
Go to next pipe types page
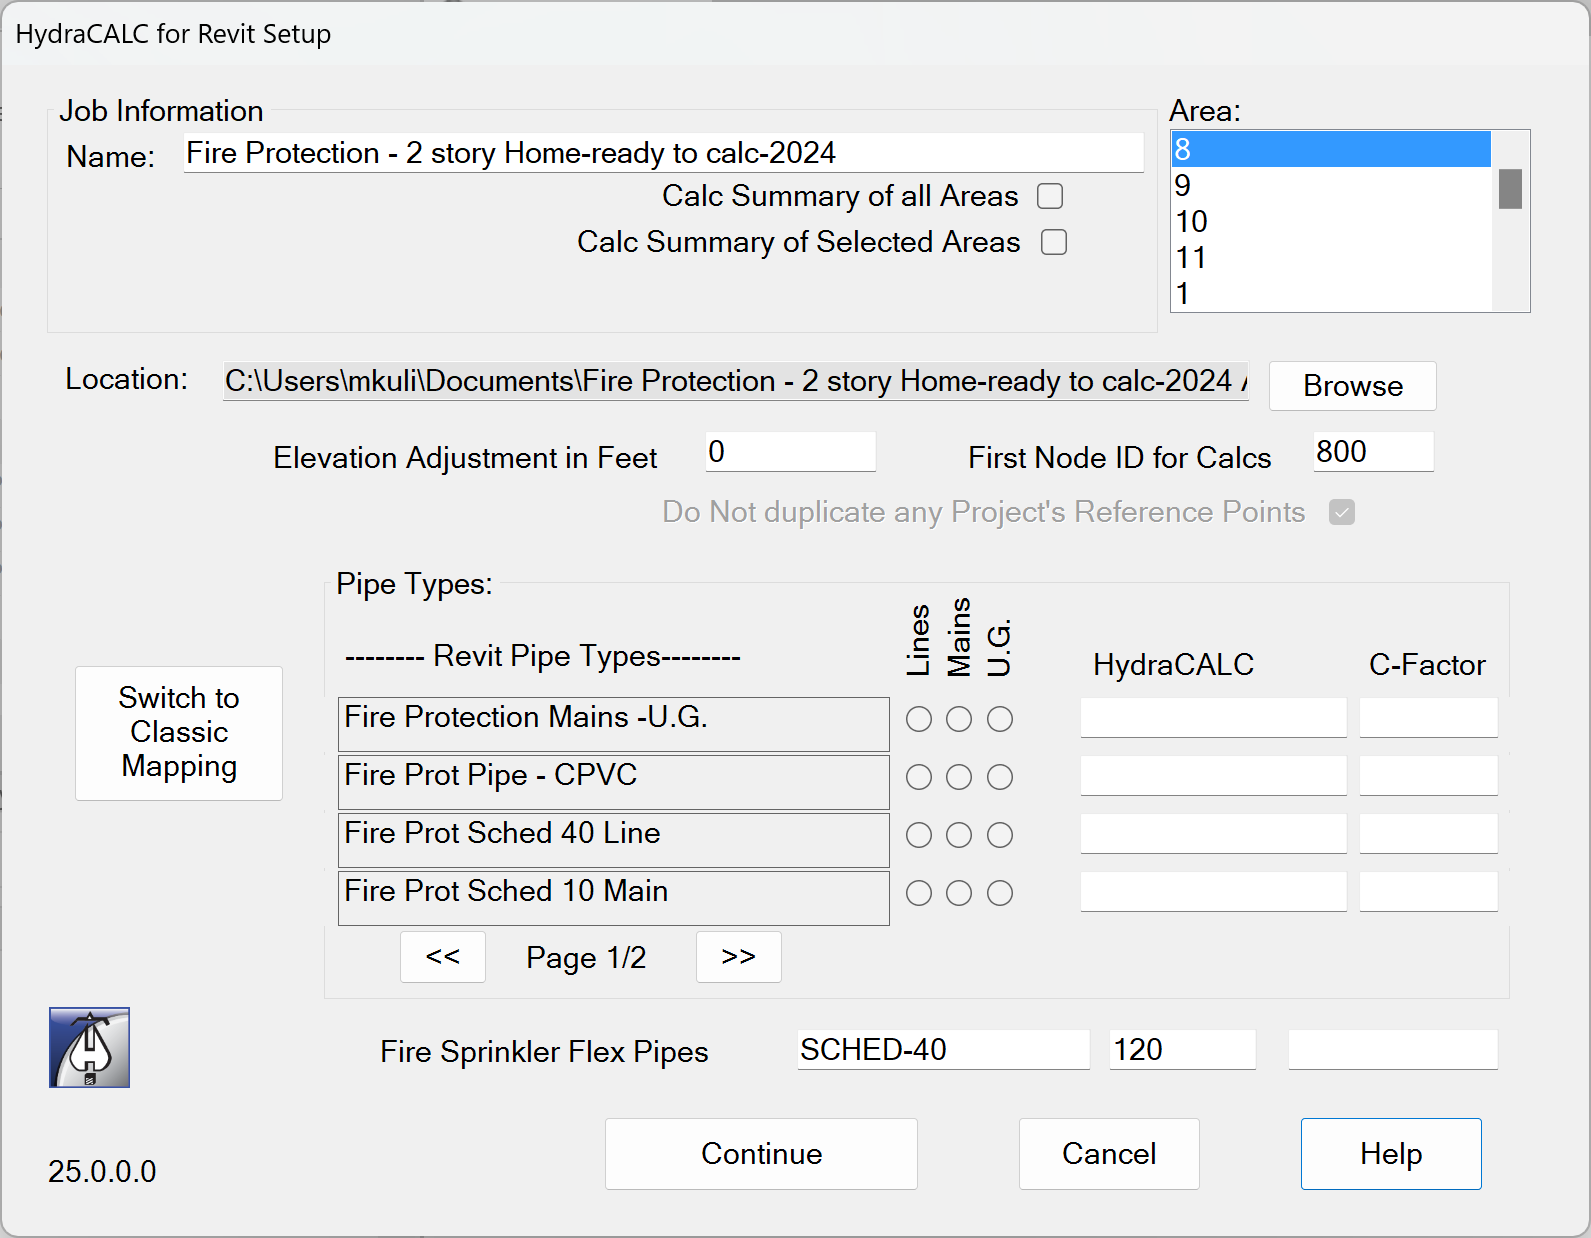[x=739, y=957]
